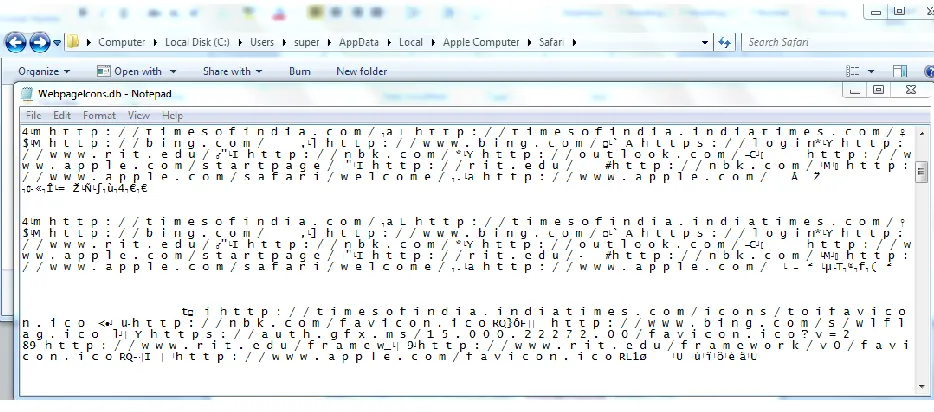This screenshot has height=412, width=934.
Task: Restore the Explorer window using its restore button
Action: click(899, 11)
